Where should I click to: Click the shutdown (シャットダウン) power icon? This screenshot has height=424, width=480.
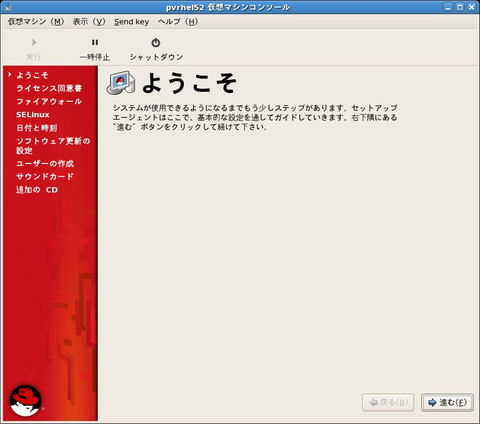(156, 43)
